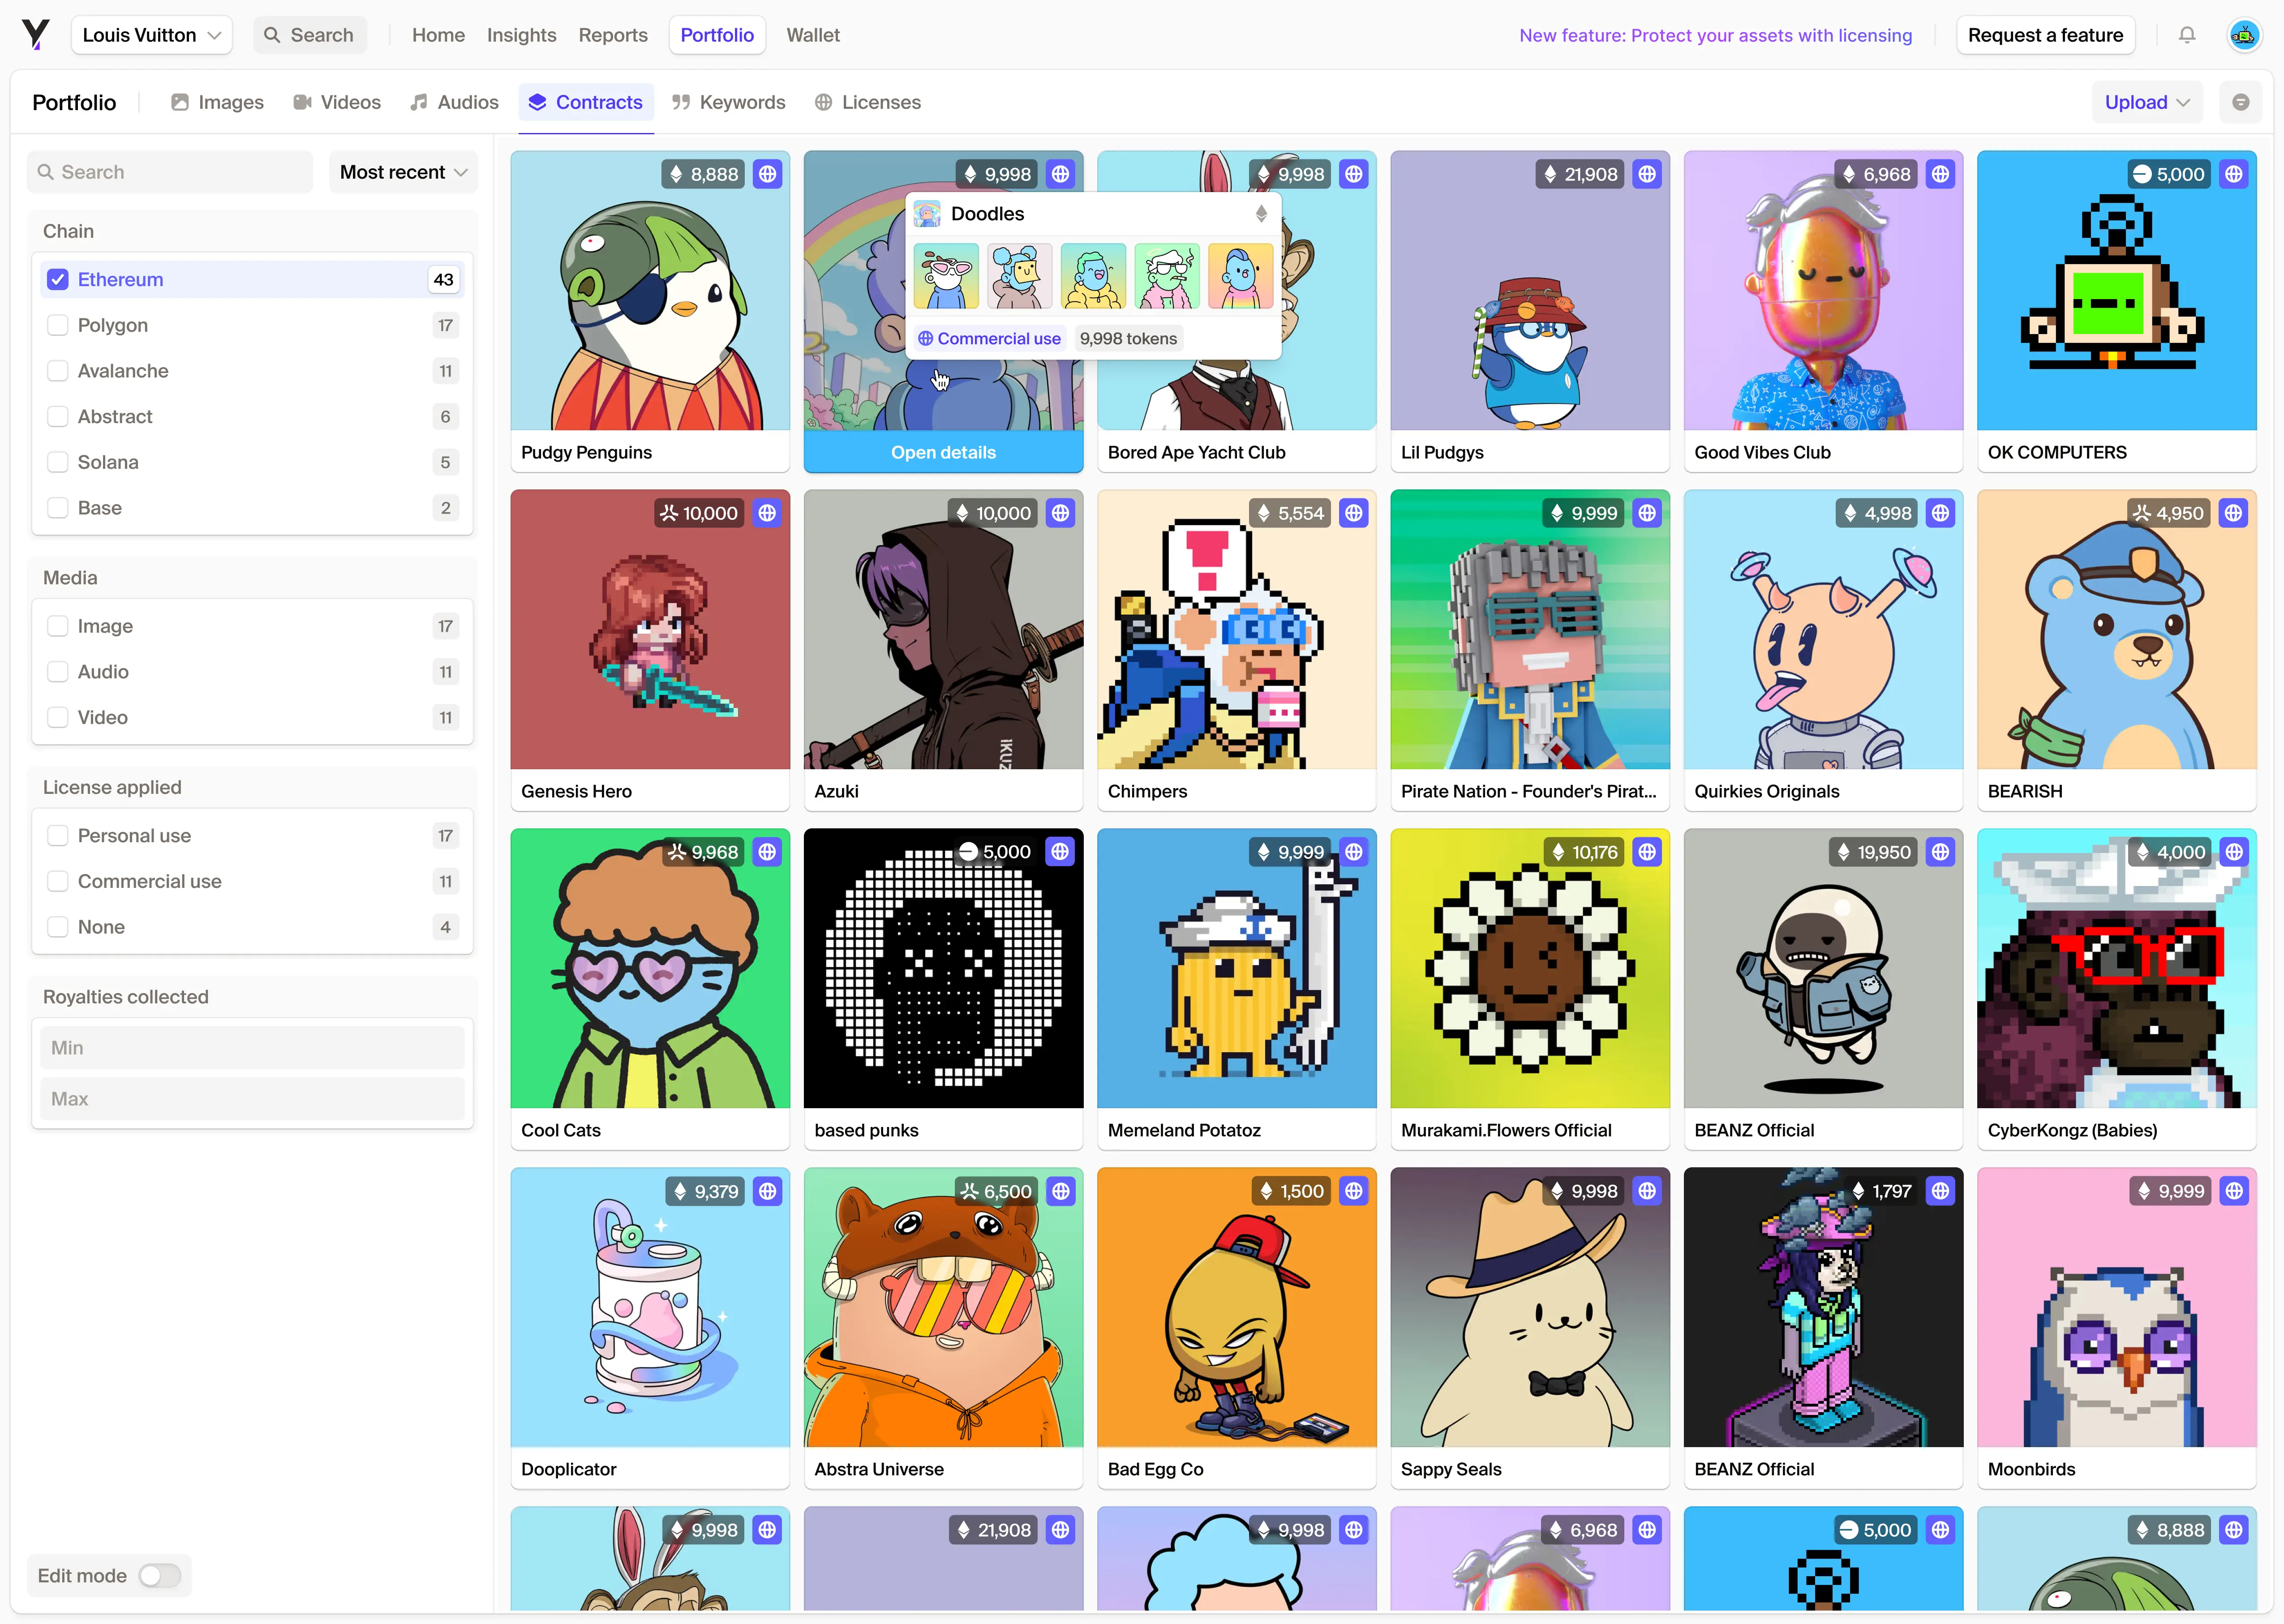Open the user avatar profile icon
Image resolution: width=2284 pixels, height=1624 pixels.
[2244, 35]
